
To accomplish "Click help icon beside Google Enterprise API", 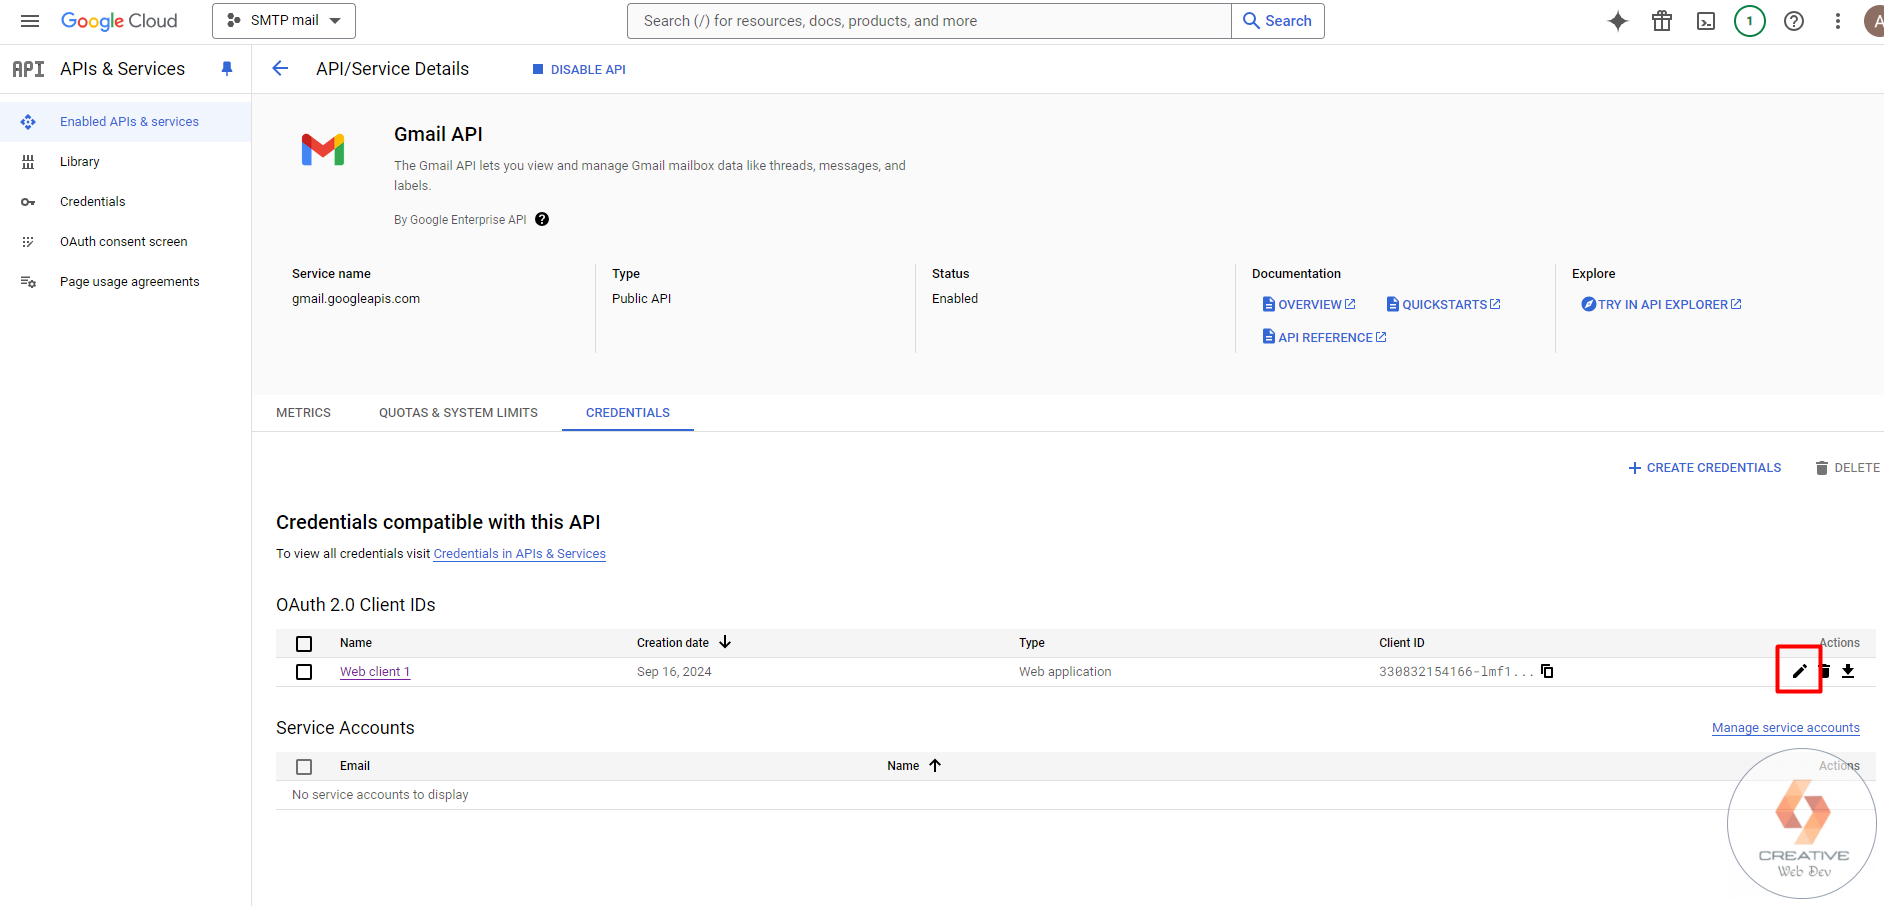I will [542, 220].
